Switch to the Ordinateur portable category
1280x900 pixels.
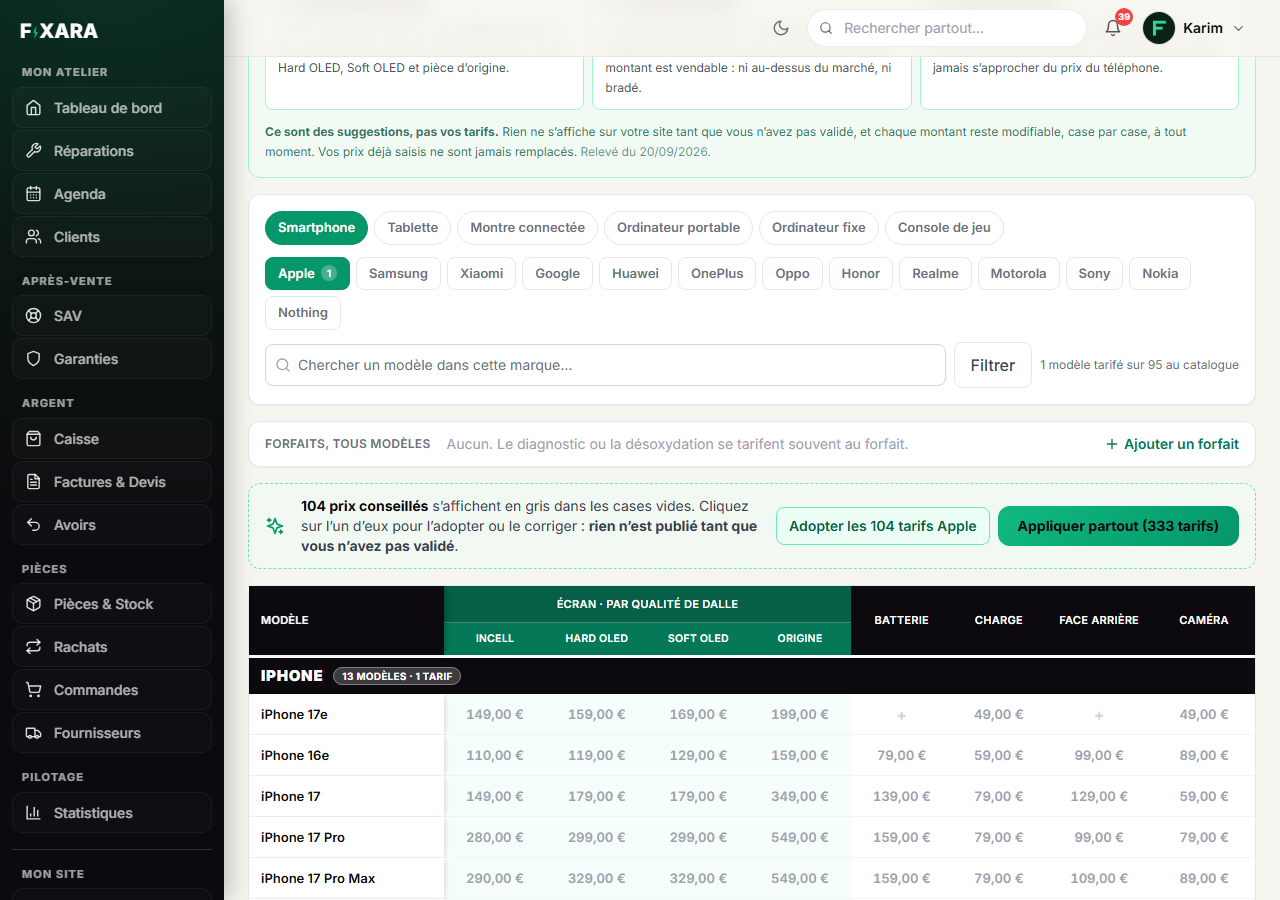(678, 228)
